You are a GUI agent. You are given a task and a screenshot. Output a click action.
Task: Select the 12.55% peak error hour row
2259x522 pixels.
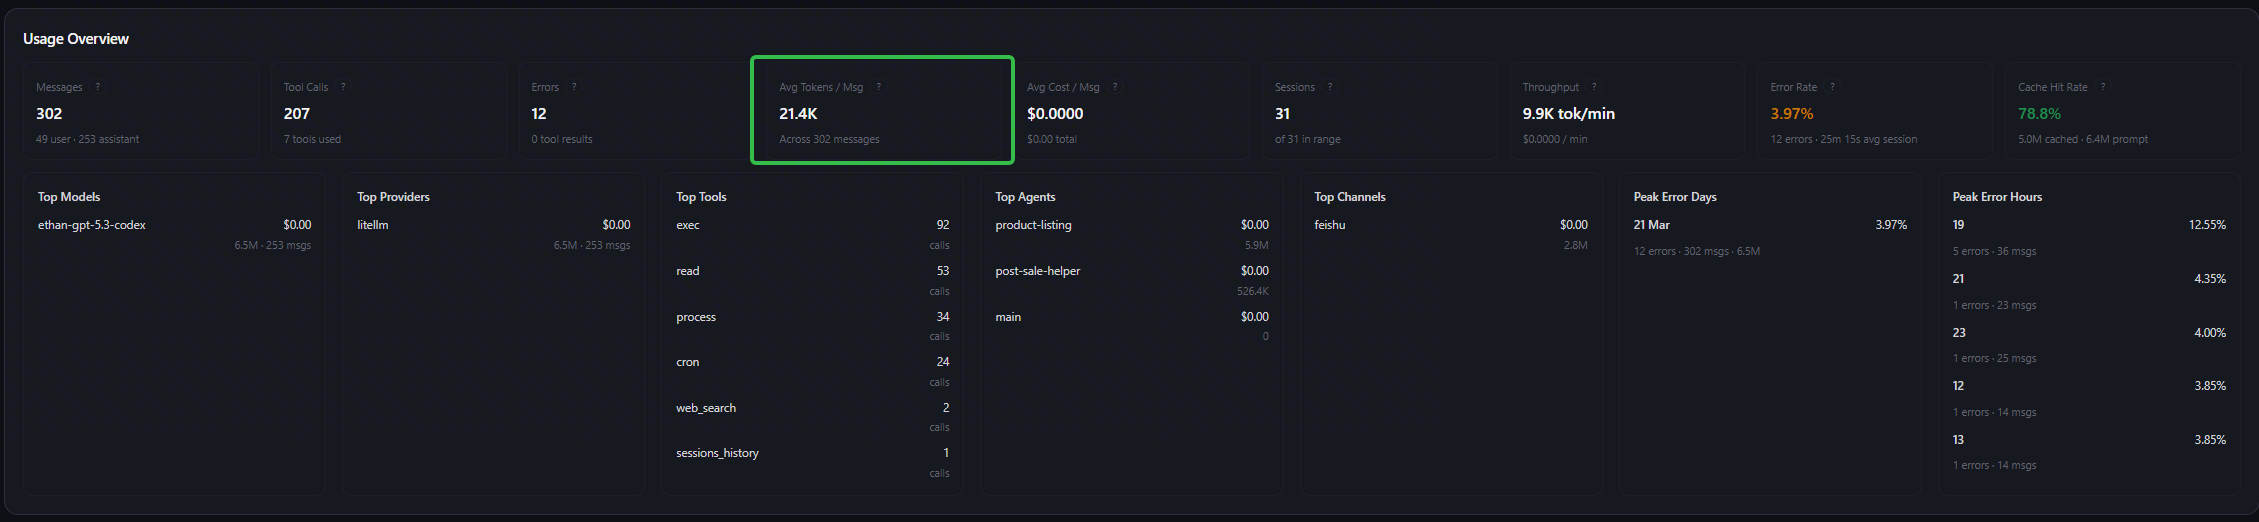pyautogui.click(x=2089, y=226)
